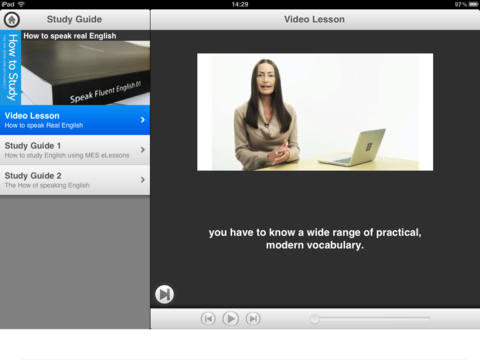The width and height of the screenshot is (480, 360).
Task: Open Study Guide 2 row chevron
Action: click(143, 180)
